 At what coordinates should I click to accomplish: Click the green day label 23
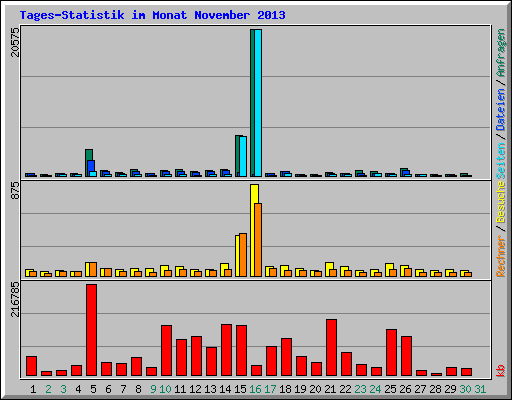360,389
